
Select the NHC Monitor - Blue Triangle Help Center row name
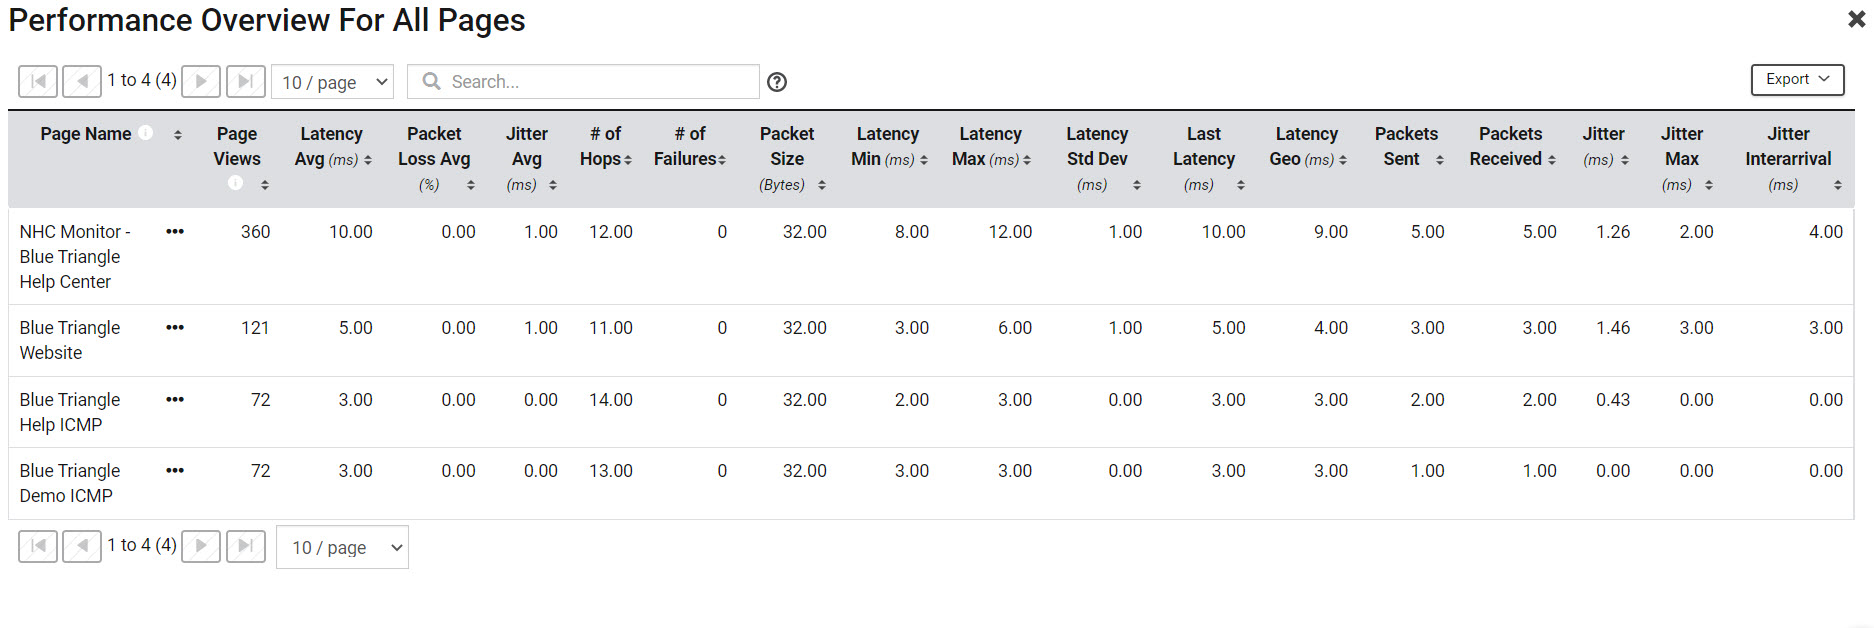75,256
